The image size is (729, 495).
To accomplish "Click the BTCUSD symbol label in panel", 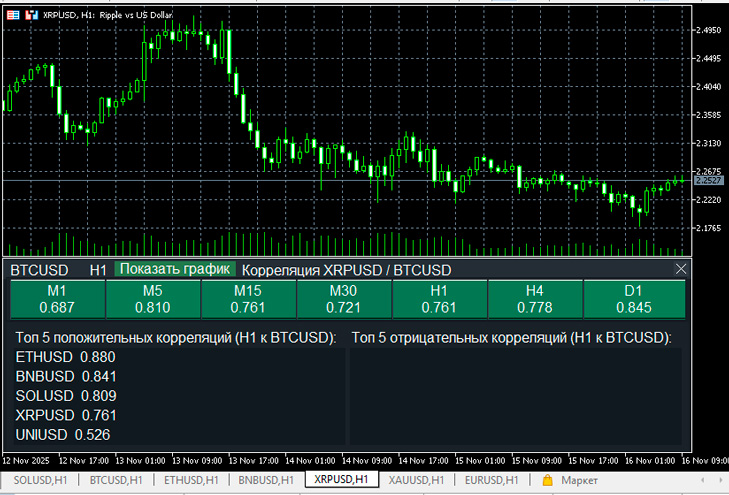I will 39,270.
